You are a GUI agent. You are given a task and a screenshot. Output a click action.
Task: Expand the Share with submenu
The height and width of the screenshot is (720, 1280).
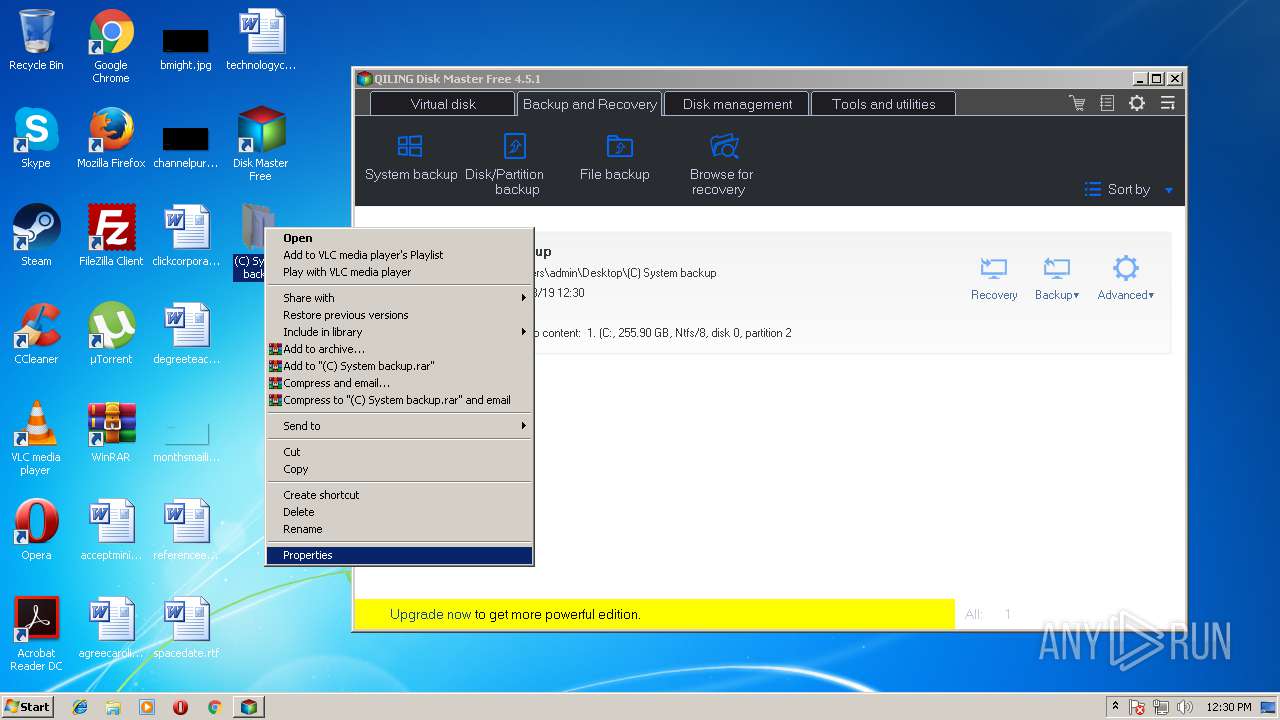tap(399, 298)
